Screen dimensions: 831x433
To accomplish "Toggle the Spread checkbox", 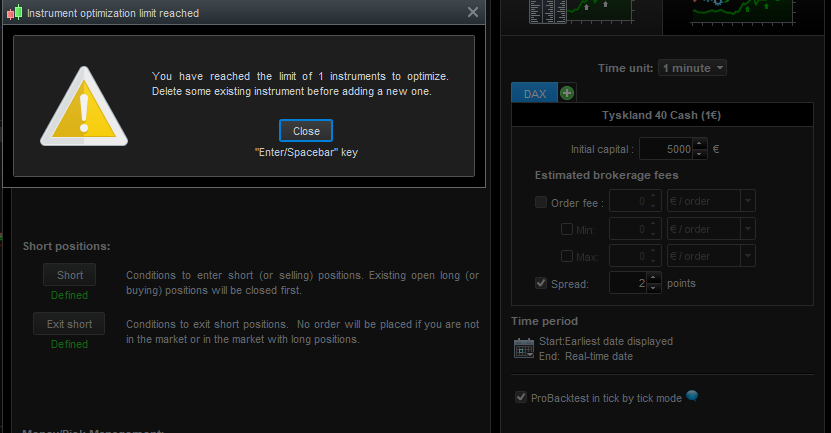I will pos(541,283).
